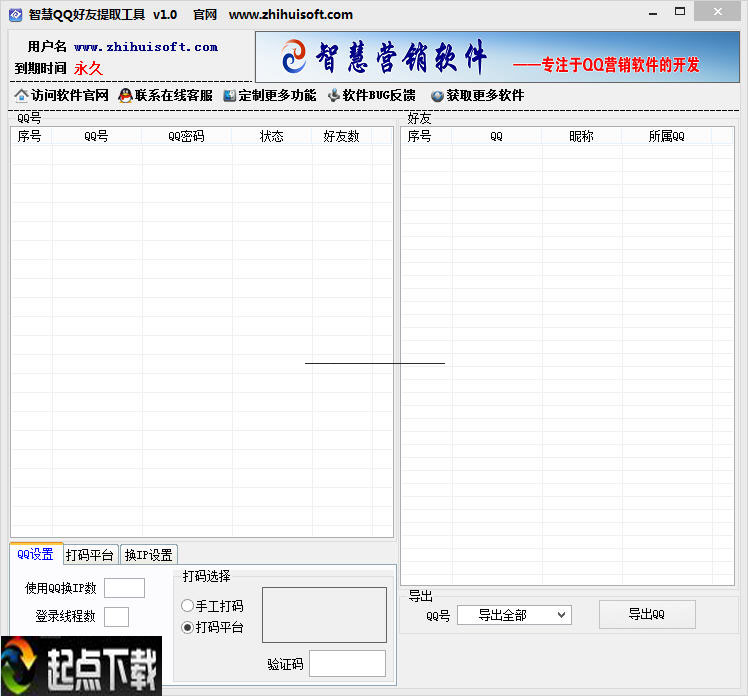Click the 序号 column header in QQ号 list
Screen dimensions: 748x696
31,136
